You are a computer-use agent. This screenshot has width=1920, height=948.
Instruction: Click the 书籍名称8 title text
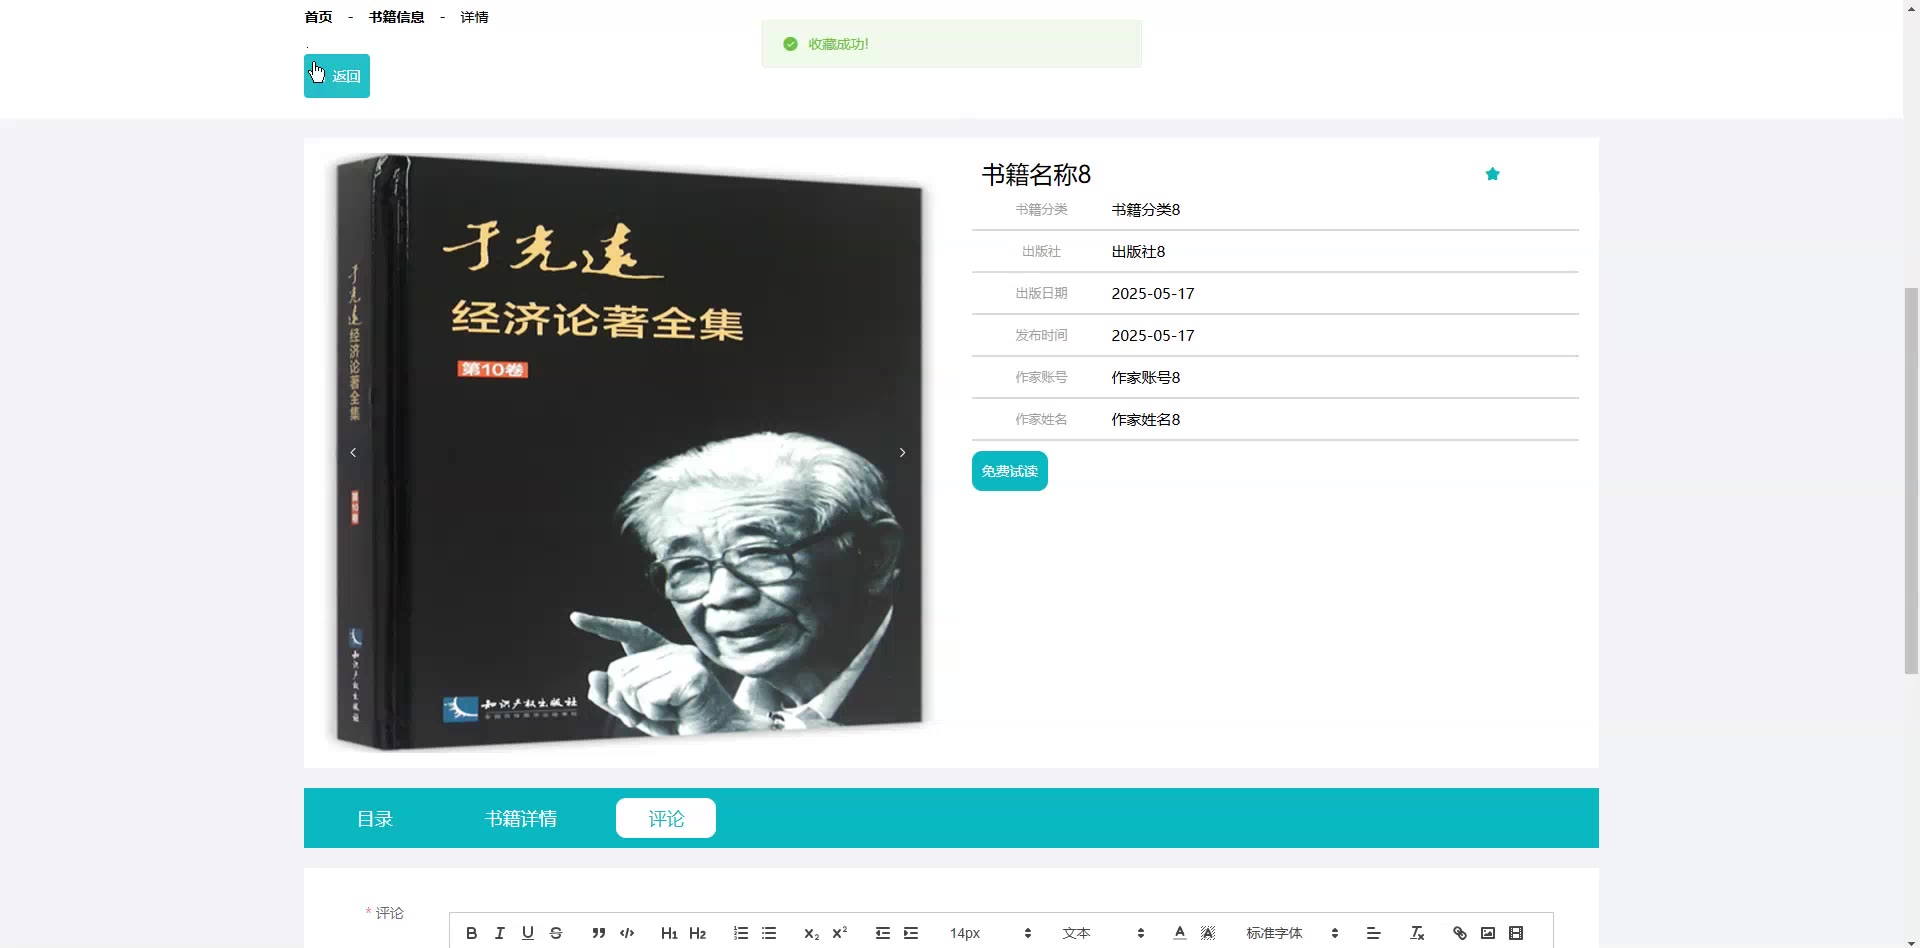(x=1036, y=175)
